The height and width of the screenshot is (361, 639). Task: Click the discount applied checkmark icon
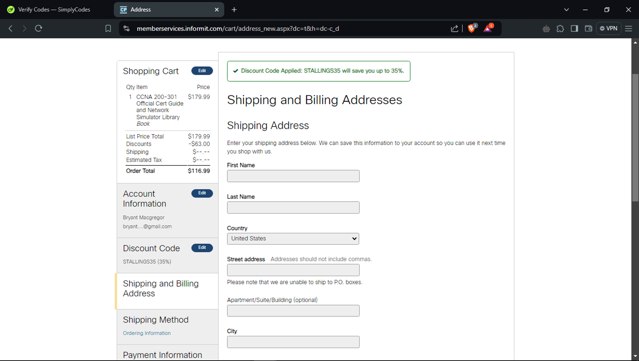click(235, 71)
